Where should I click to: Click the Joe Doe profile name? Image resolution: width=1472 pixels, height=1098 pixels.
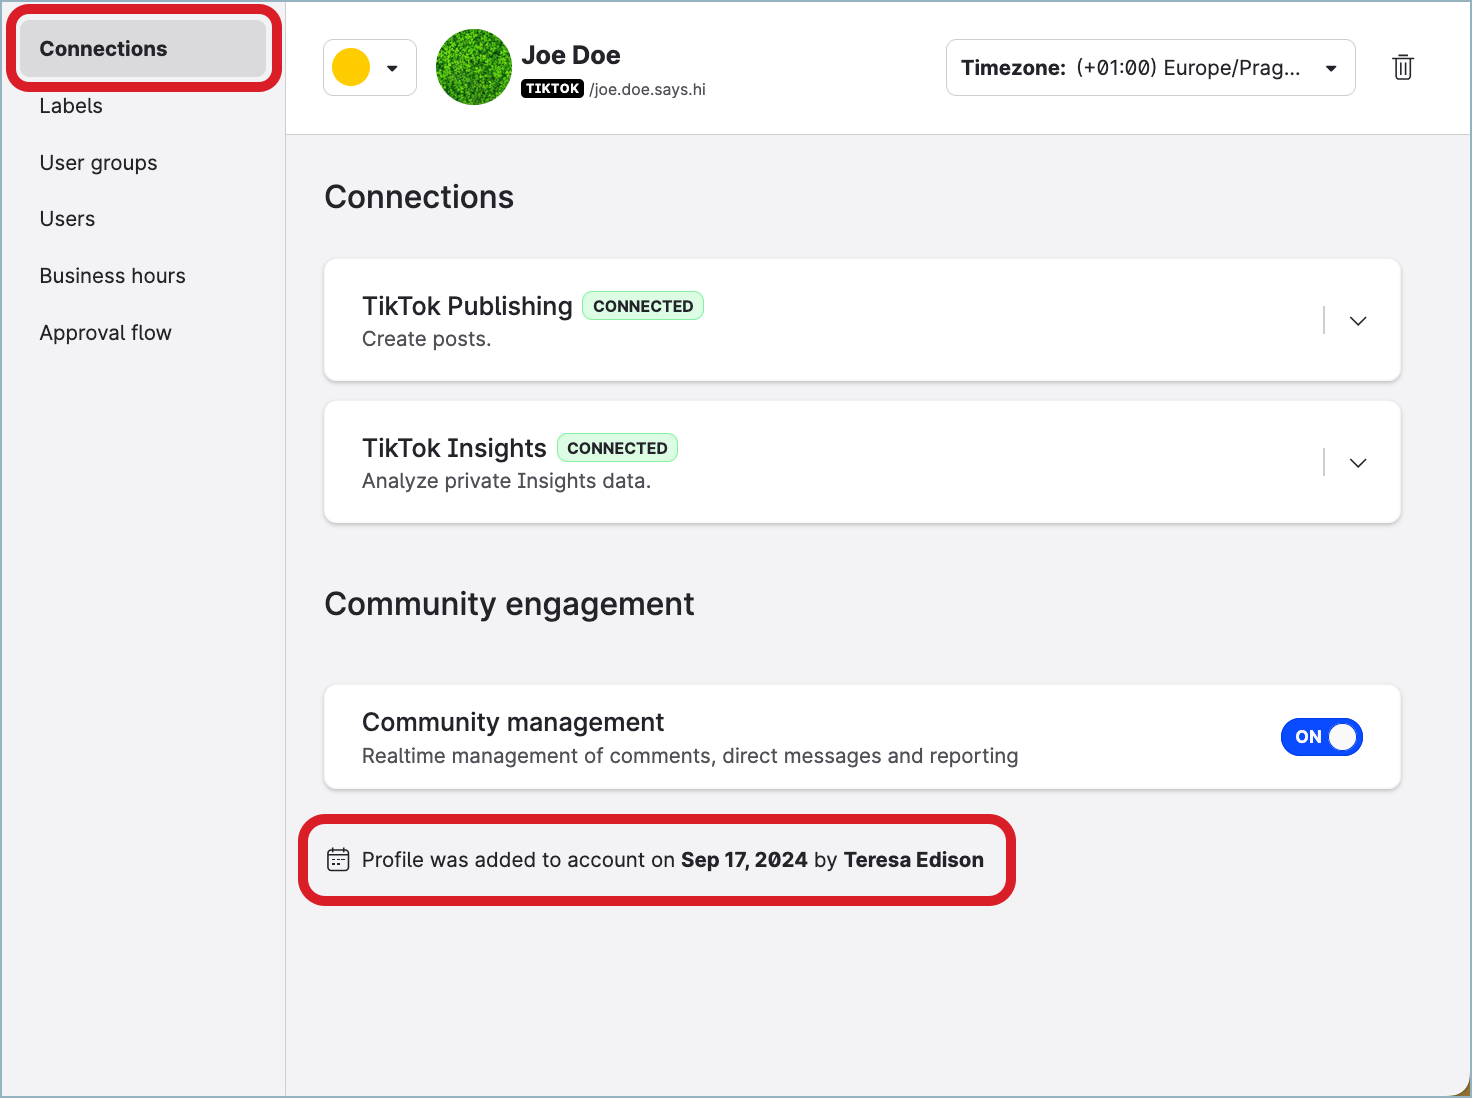coord(570,55)
